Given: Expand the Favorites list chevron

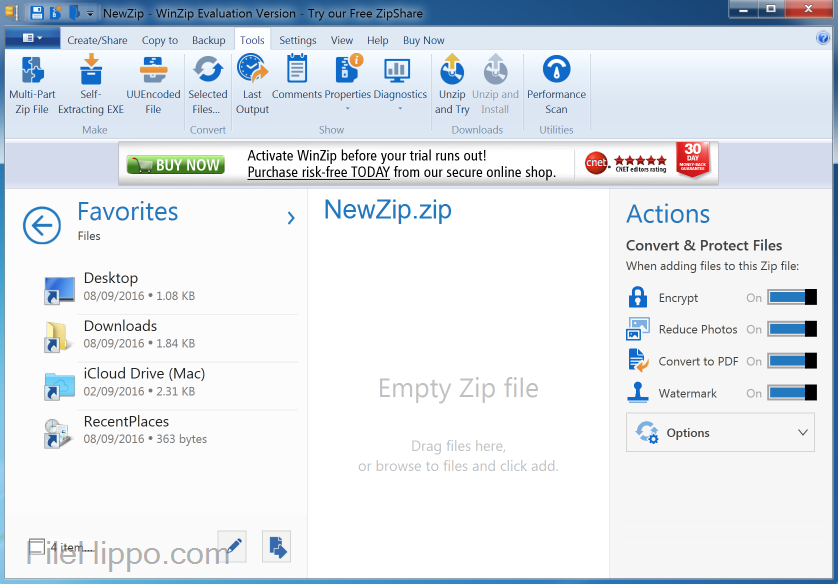Looking at the screenshot, I should (290, 216).
